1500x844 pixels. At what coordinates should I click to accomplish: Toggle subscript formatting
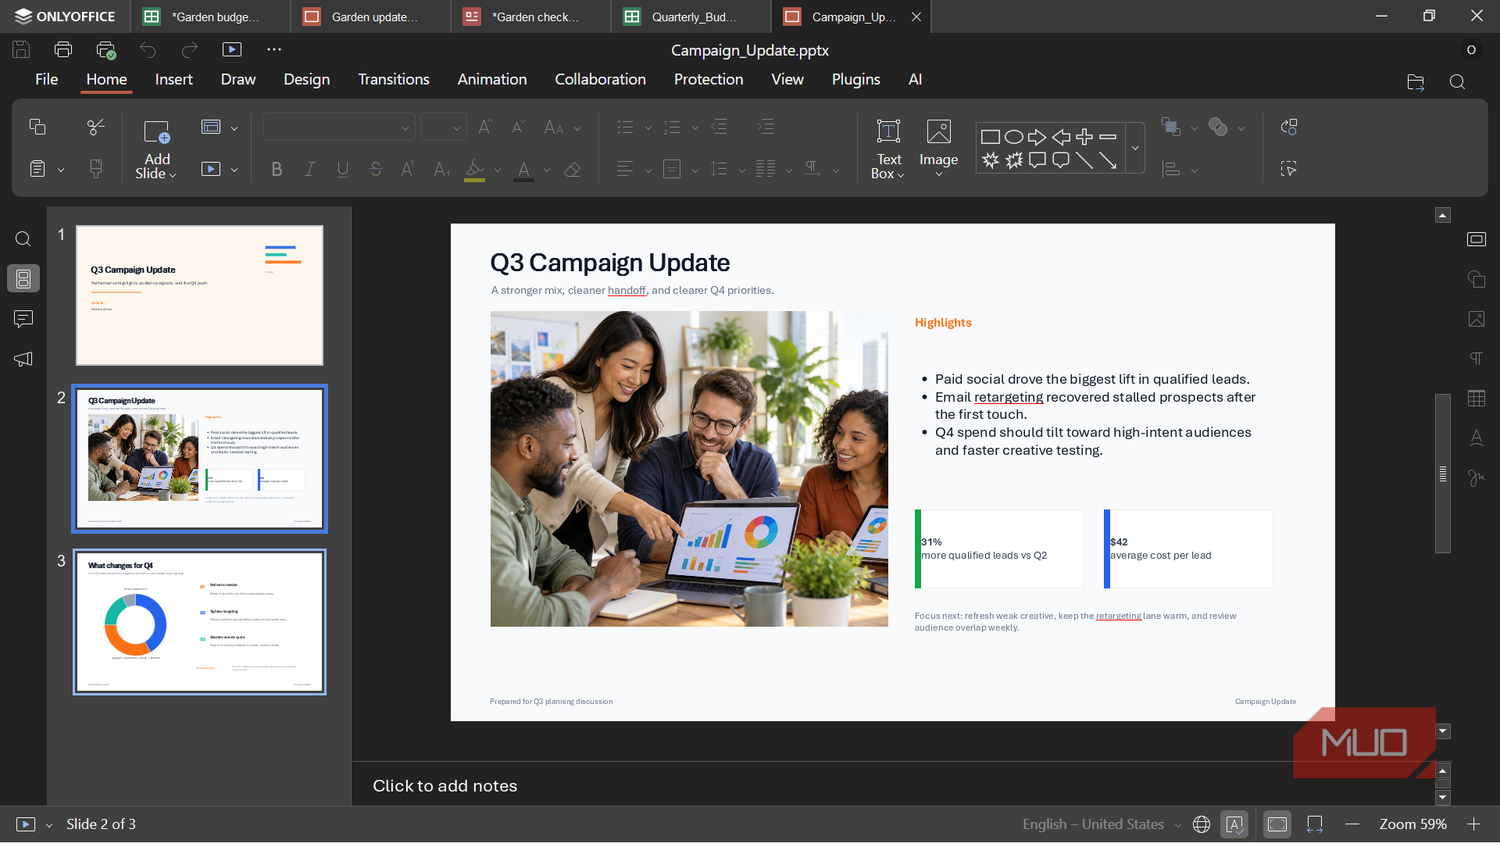click(x=441, y=169)
